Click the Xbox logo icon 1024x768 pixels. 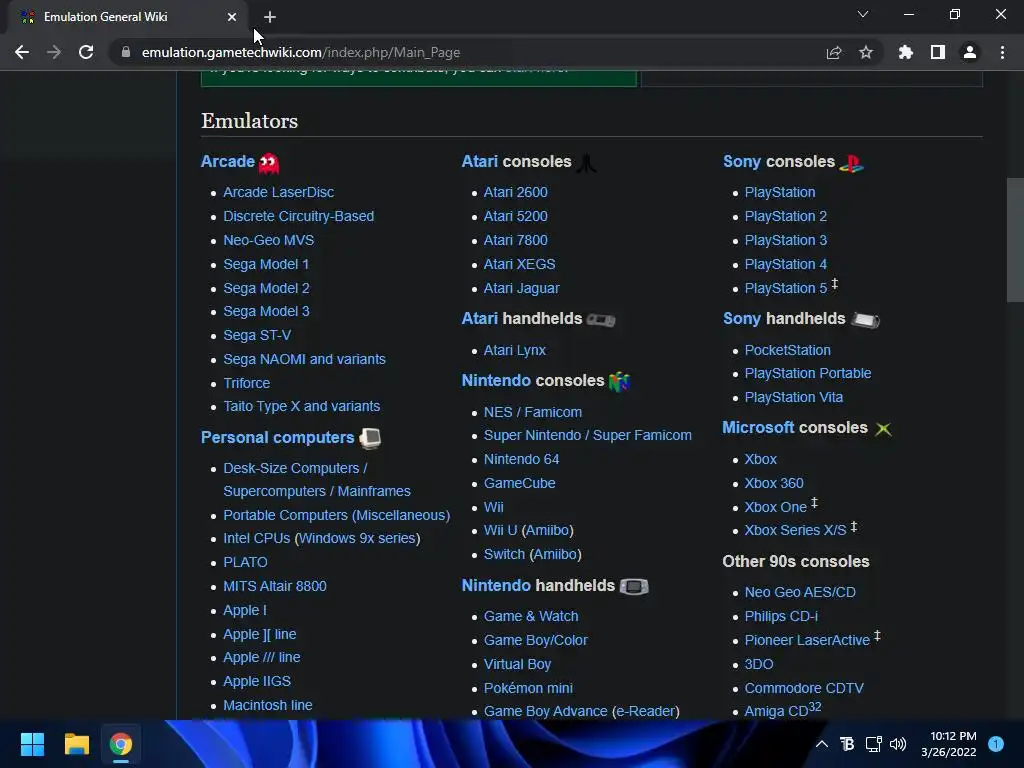coord(883,429)
